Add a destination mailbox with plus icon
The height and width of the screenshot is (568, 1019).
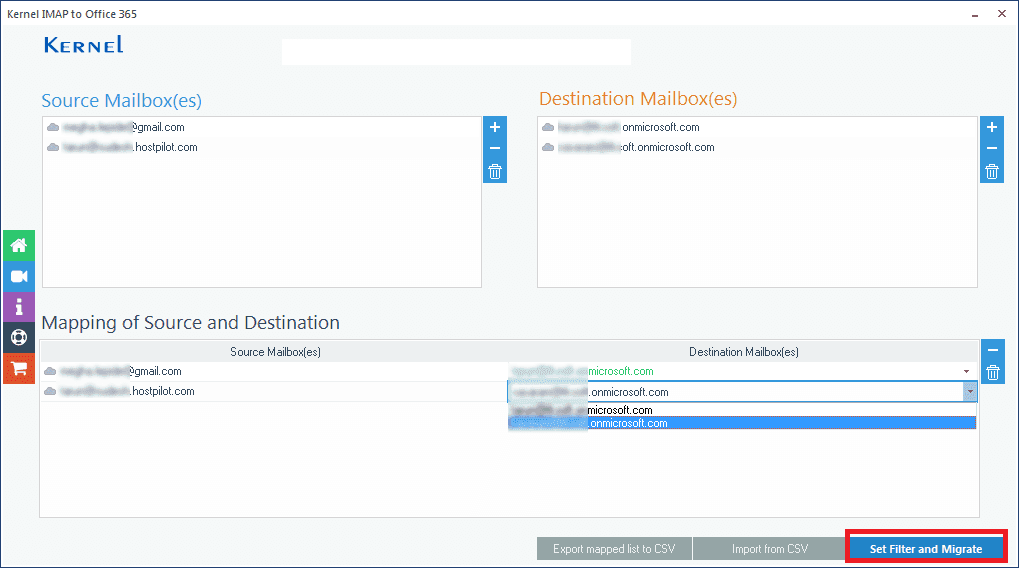click(992, 127)
